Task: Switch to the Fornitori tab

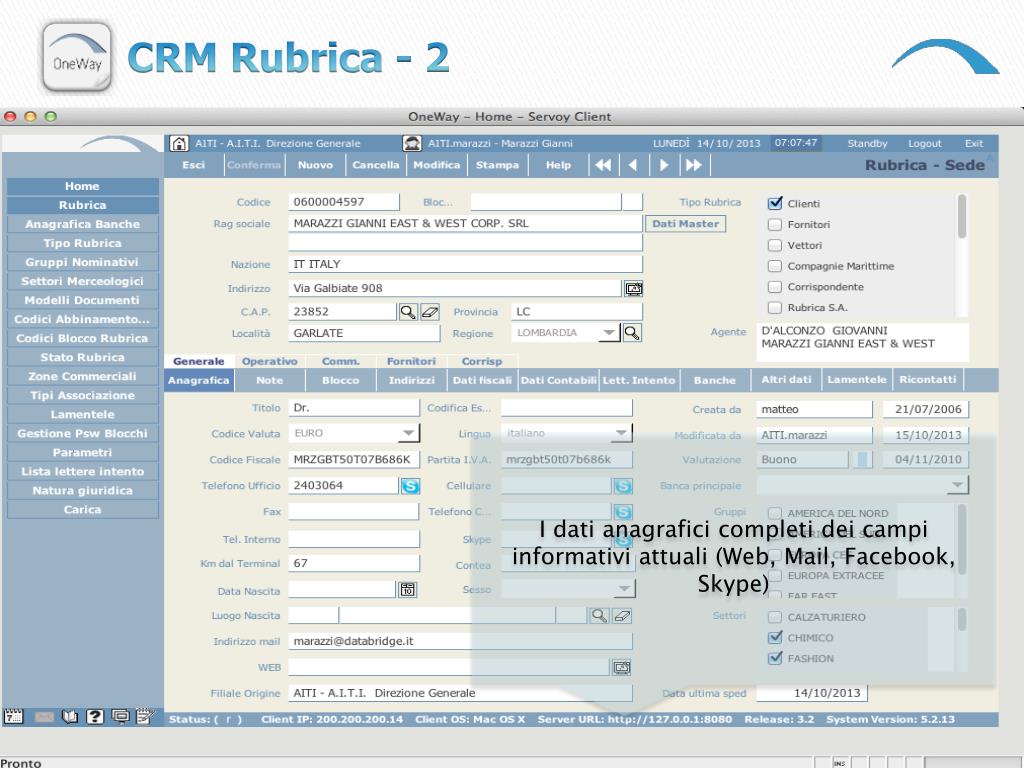Action: click(411, 361)
